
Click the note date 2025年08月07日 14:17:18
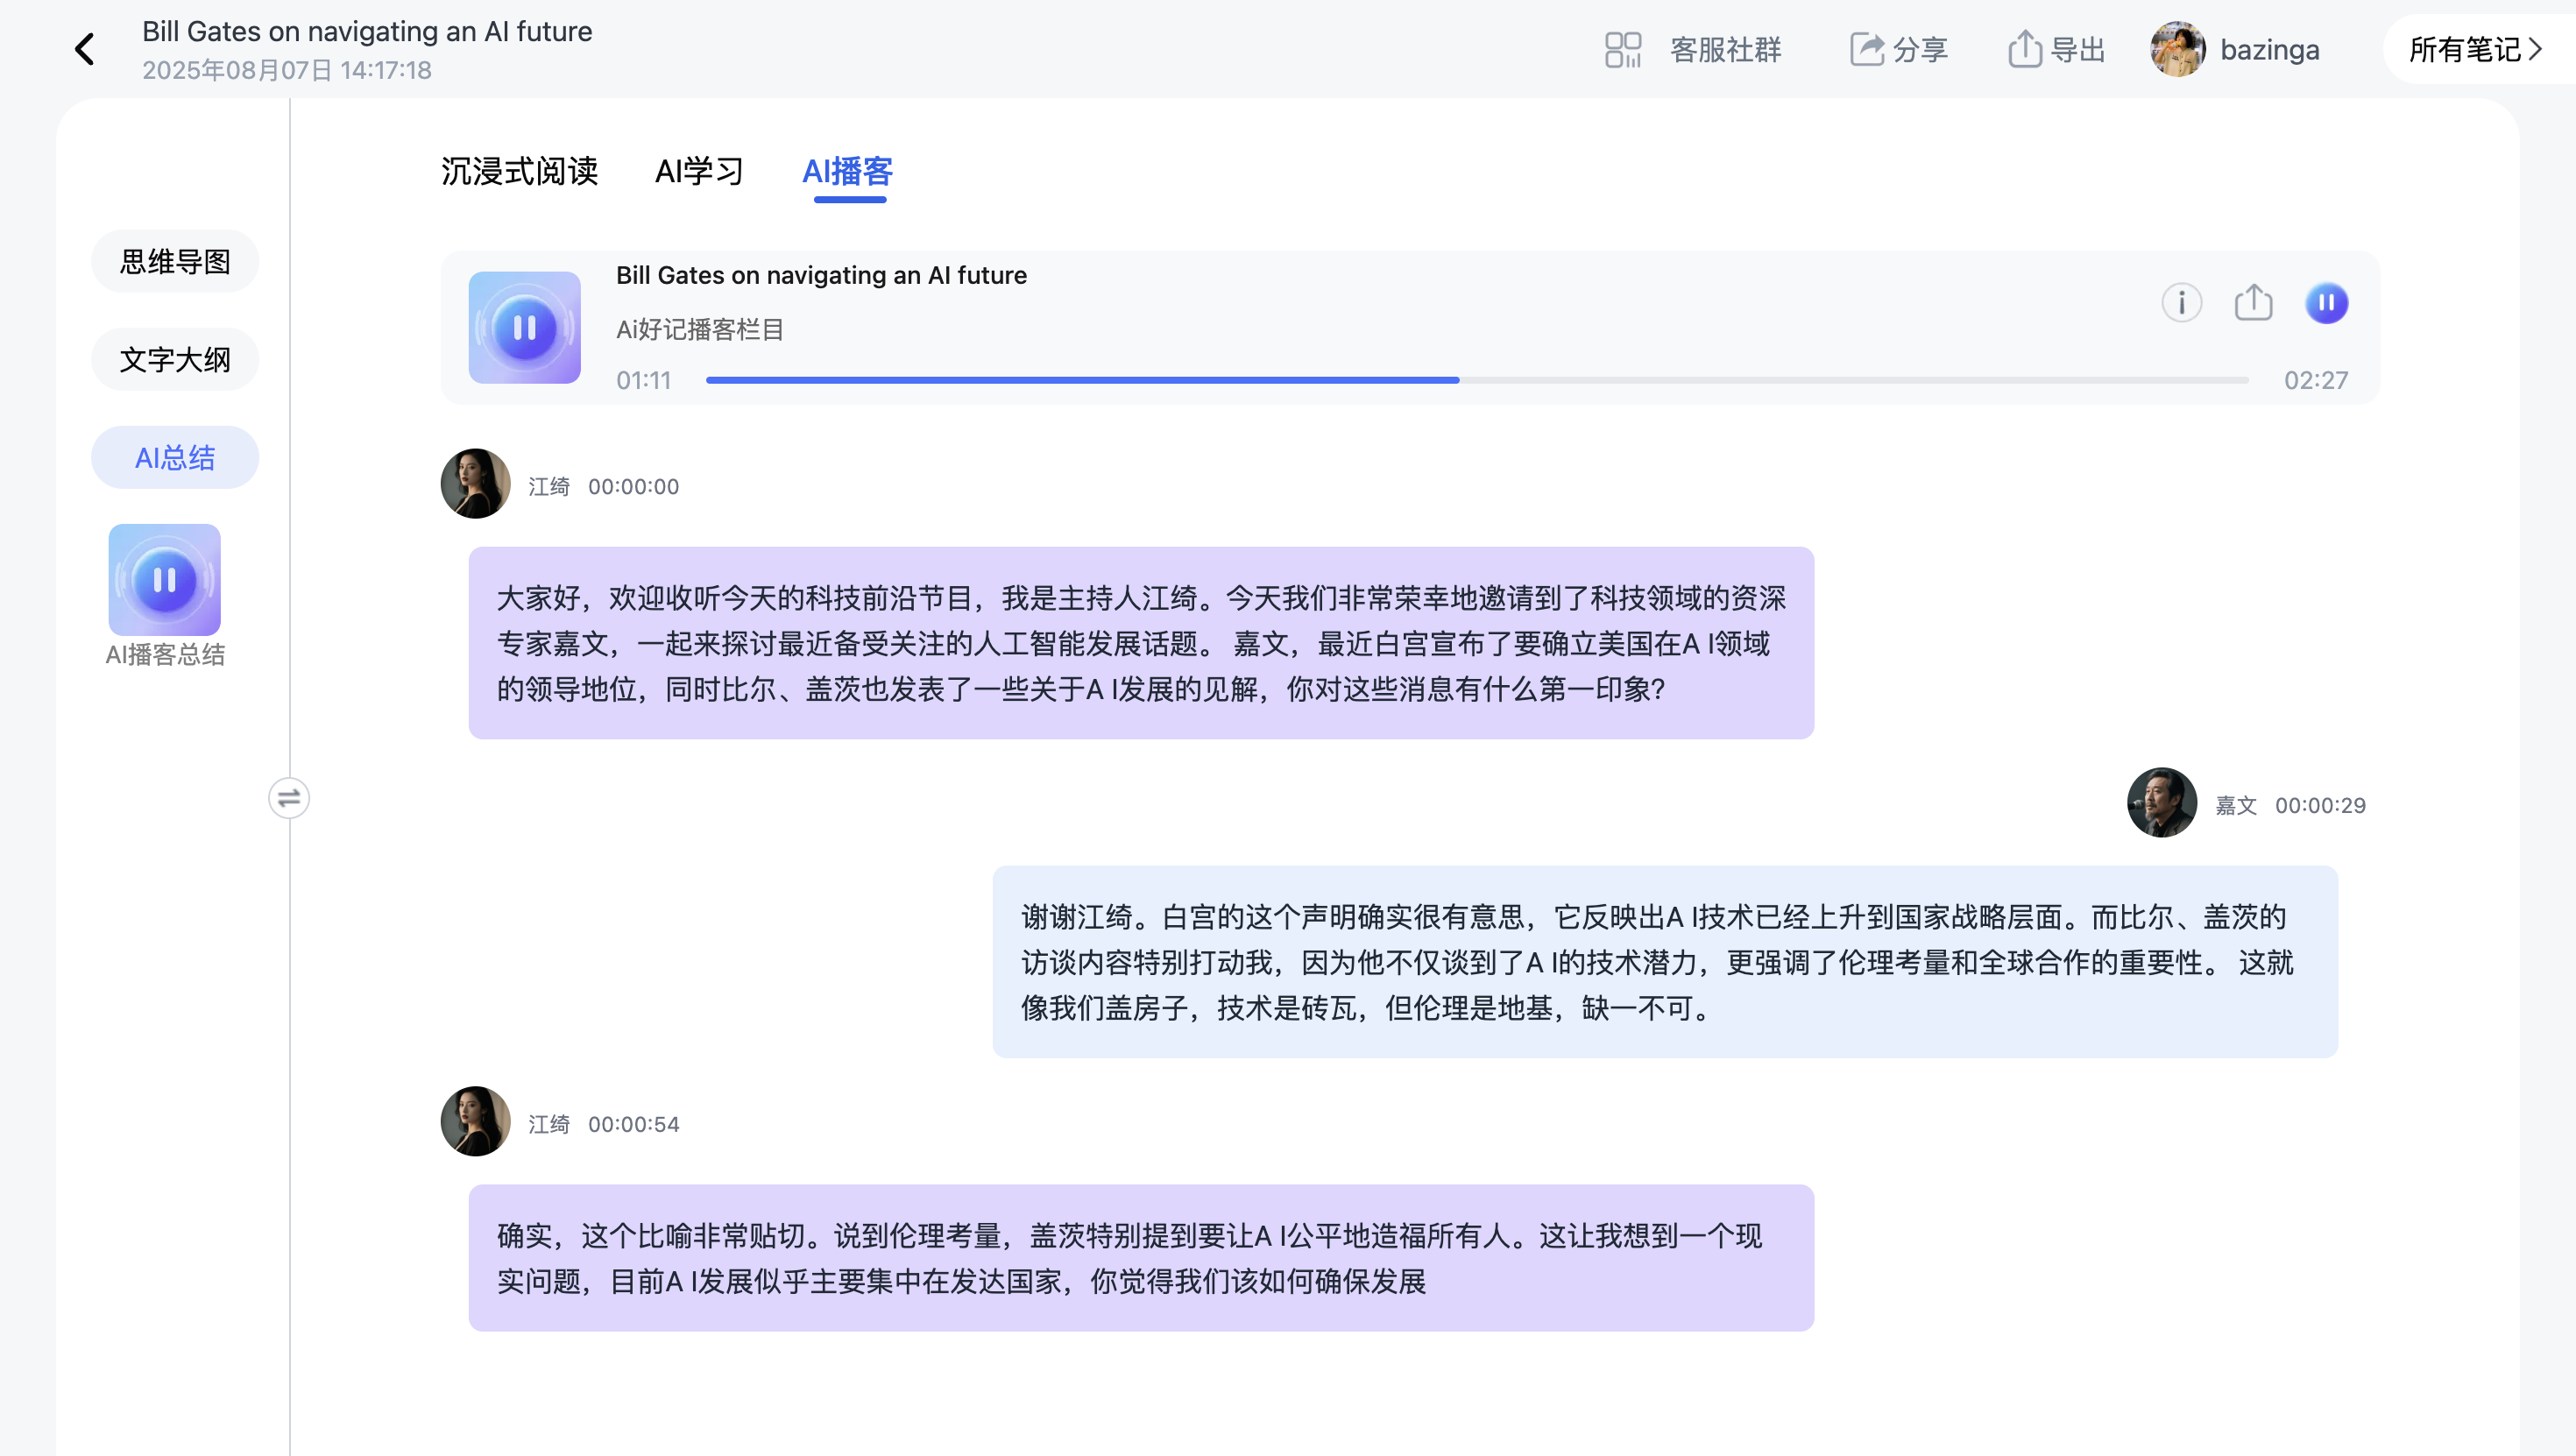click(x=287, y=70)
